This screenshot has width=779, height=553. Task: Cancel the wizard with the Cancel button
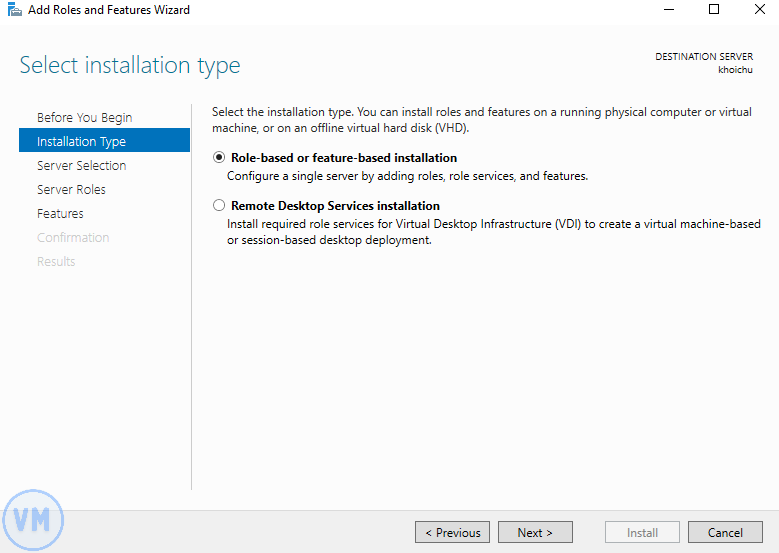coord(725,532)
